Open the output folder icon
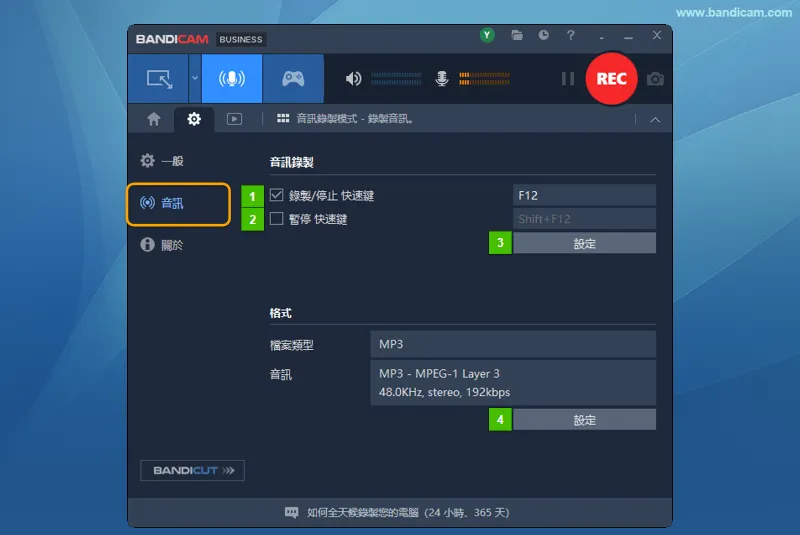 517,35
